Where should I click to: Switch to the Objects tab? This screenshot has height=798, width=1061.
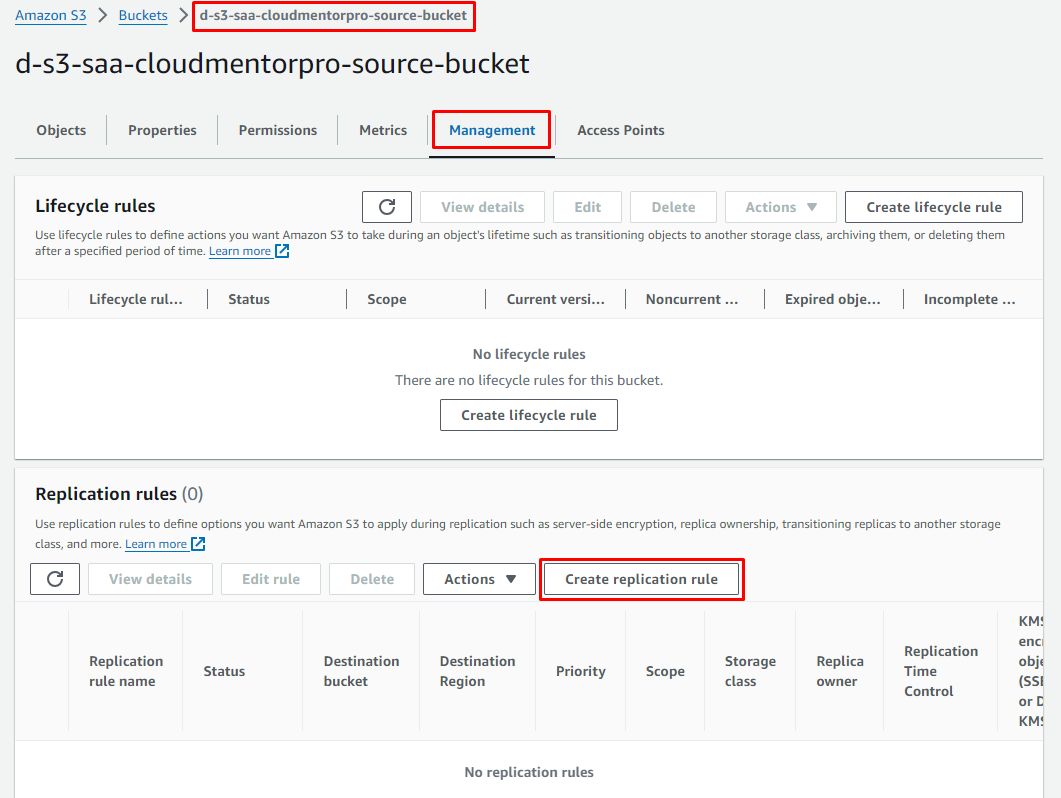(61, 130)
